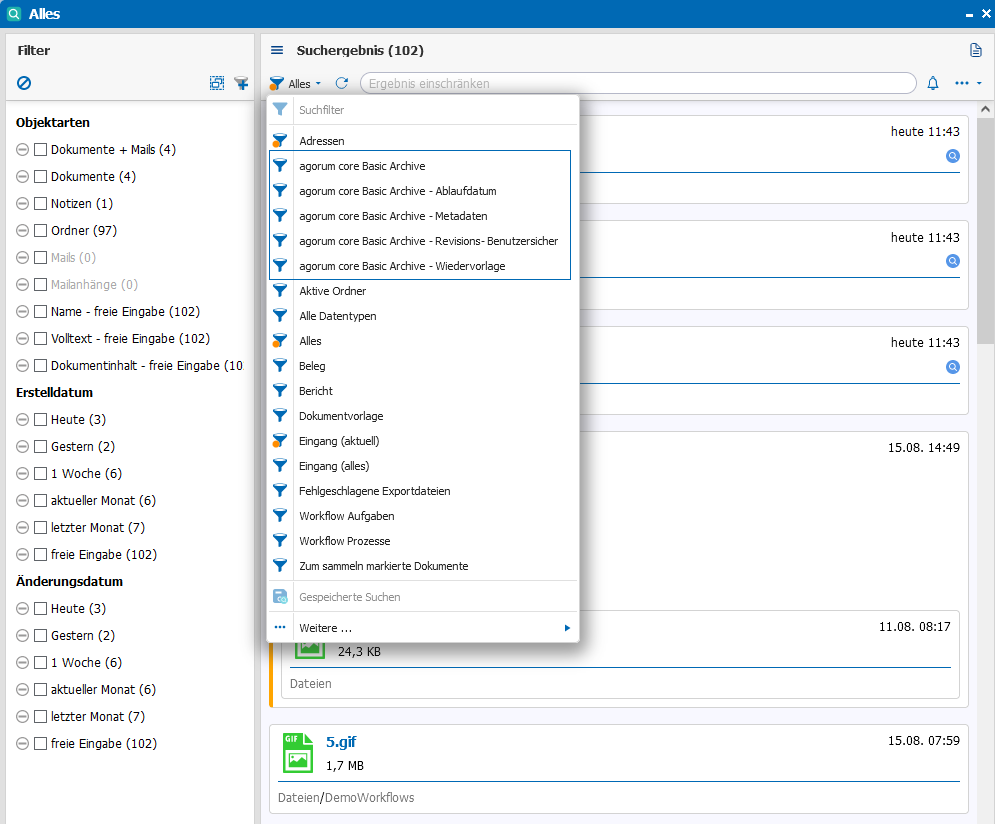Click the document icon in the Suchergebnis header
Image resolution: width=995 pixels, height=824 pixels.
pos(976,50)
